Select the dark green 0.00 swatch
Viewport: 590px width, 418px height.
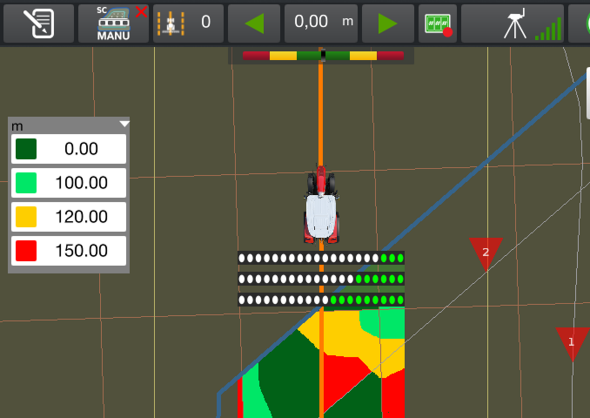click(26, 149)
